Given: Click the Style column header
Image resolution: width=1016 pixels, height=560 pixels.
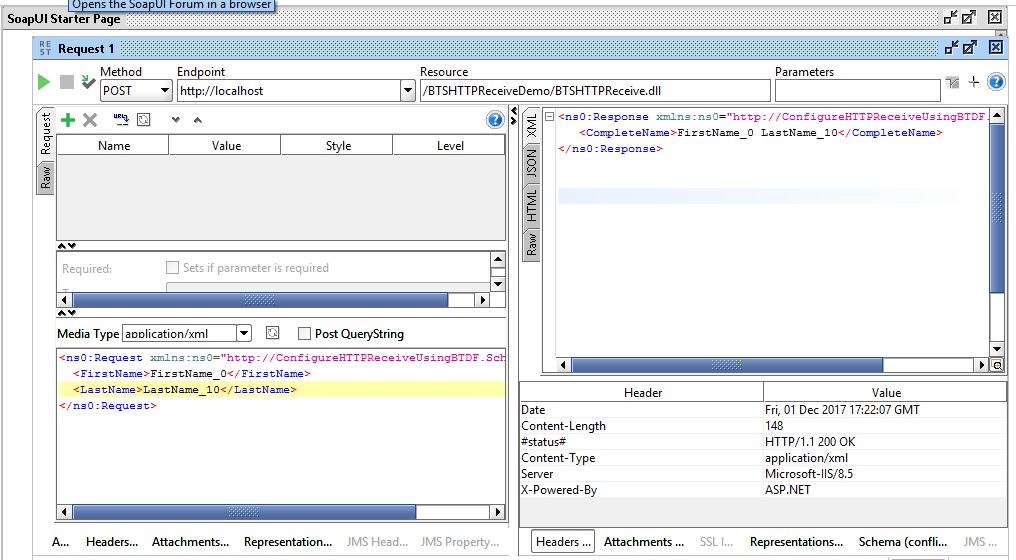Looking at the screenshot, I should (338, 146).
